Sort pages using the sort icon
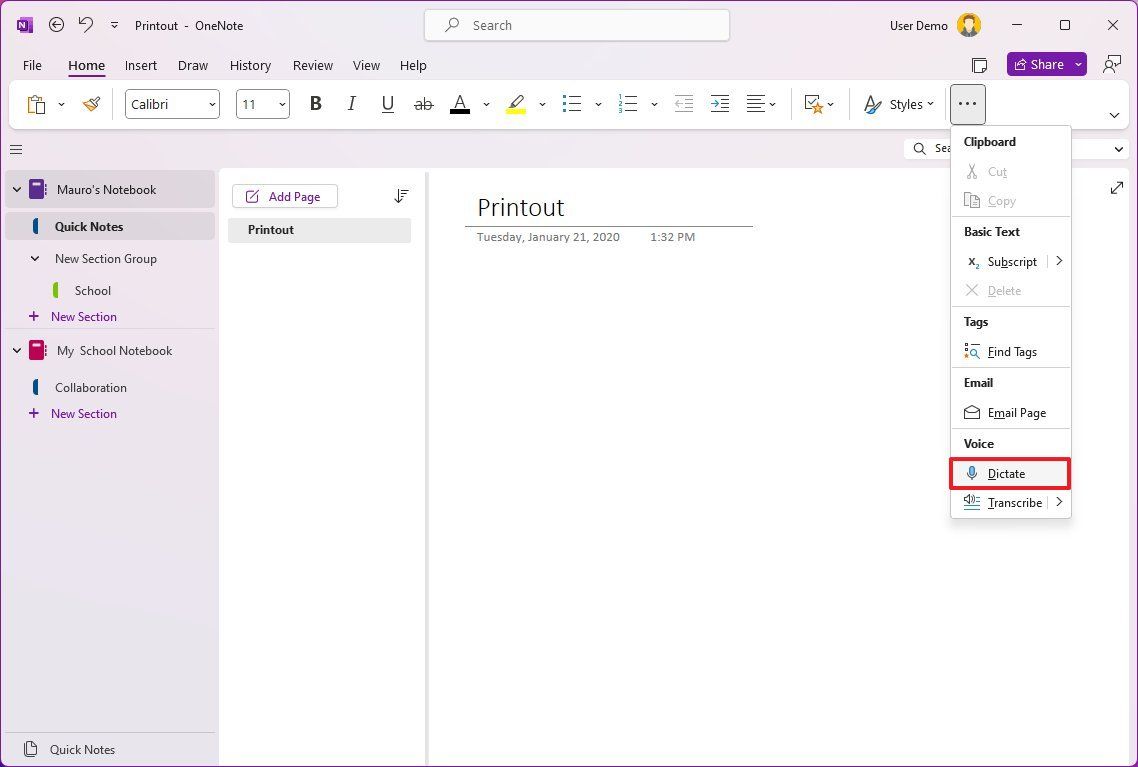1138x767 pixels. pyautogui.click(x=401, y=196)
